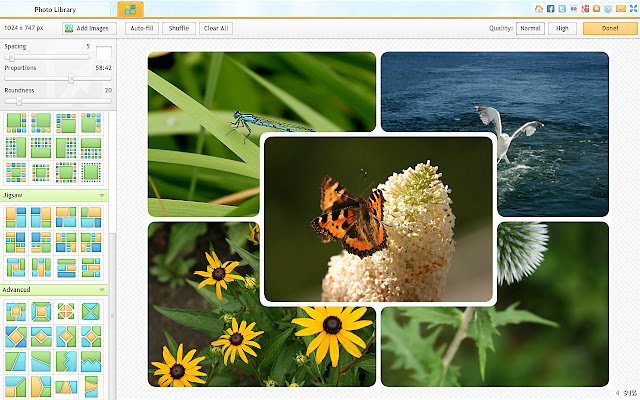The width and height of the screenshot is (640, 400).
Task: Pick the layout with tall green block on right
Action: click(x=16, y=147)
